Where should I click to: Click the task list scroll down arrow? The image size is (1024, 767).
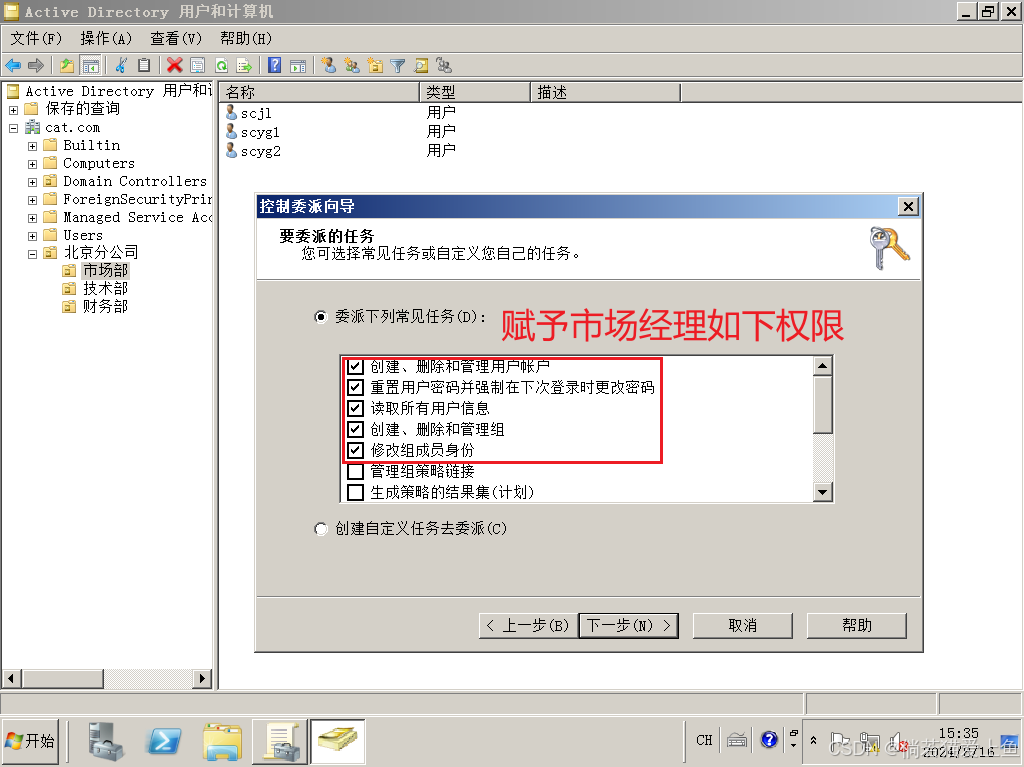click(x=823, y=493)
